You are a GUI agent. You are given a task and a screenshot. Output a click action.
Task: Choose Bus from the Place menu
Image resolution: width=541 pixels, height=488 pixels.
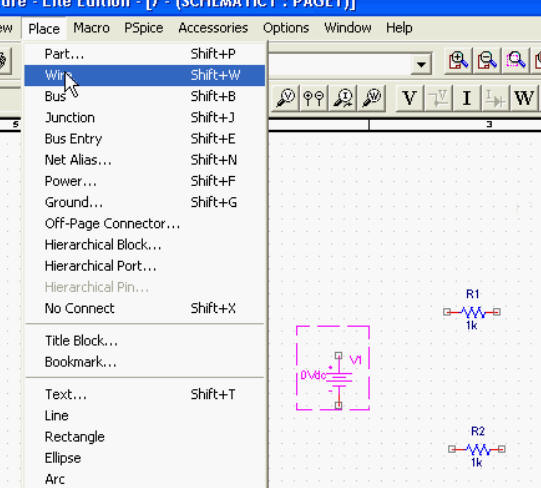(145, 96)
